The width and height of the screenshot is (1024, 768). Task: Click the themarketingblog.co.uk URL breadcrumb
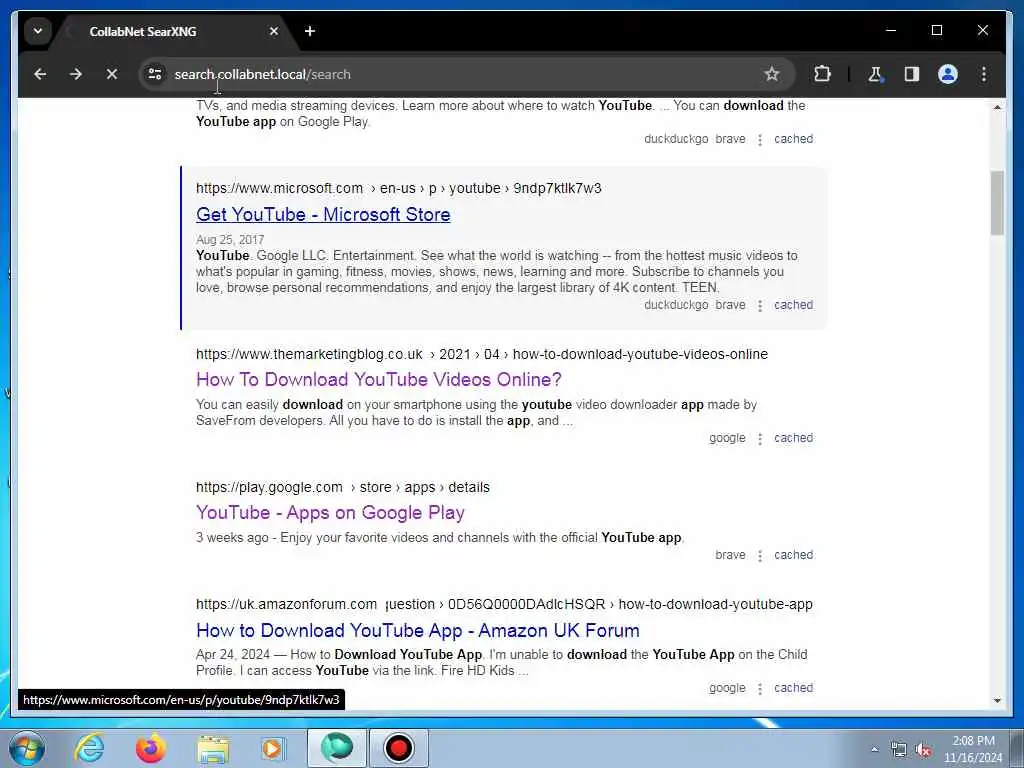point(482,354)
